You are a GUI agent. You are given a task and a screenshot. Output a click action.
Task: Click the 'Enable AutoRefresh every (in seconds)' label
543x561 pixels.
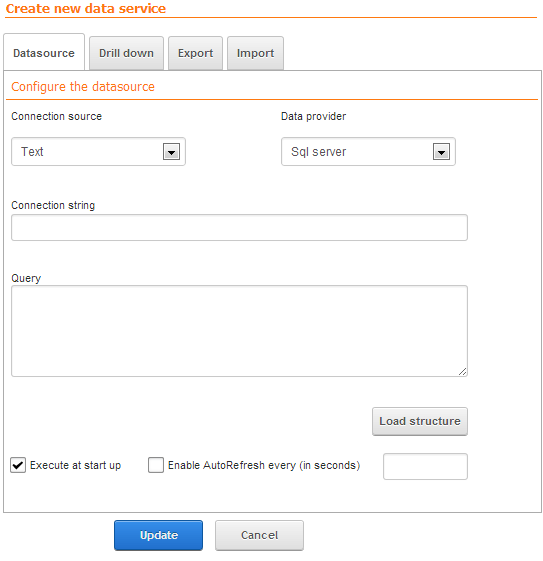pos(264,465)
